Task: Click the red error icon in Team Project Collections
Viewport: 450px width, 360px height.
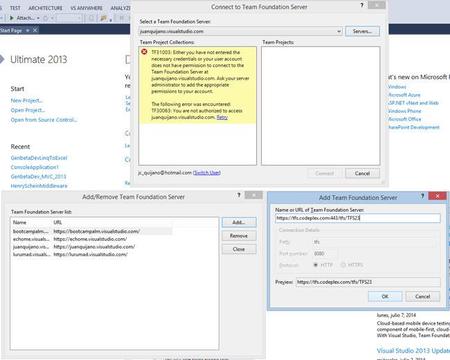Action: 144,52
